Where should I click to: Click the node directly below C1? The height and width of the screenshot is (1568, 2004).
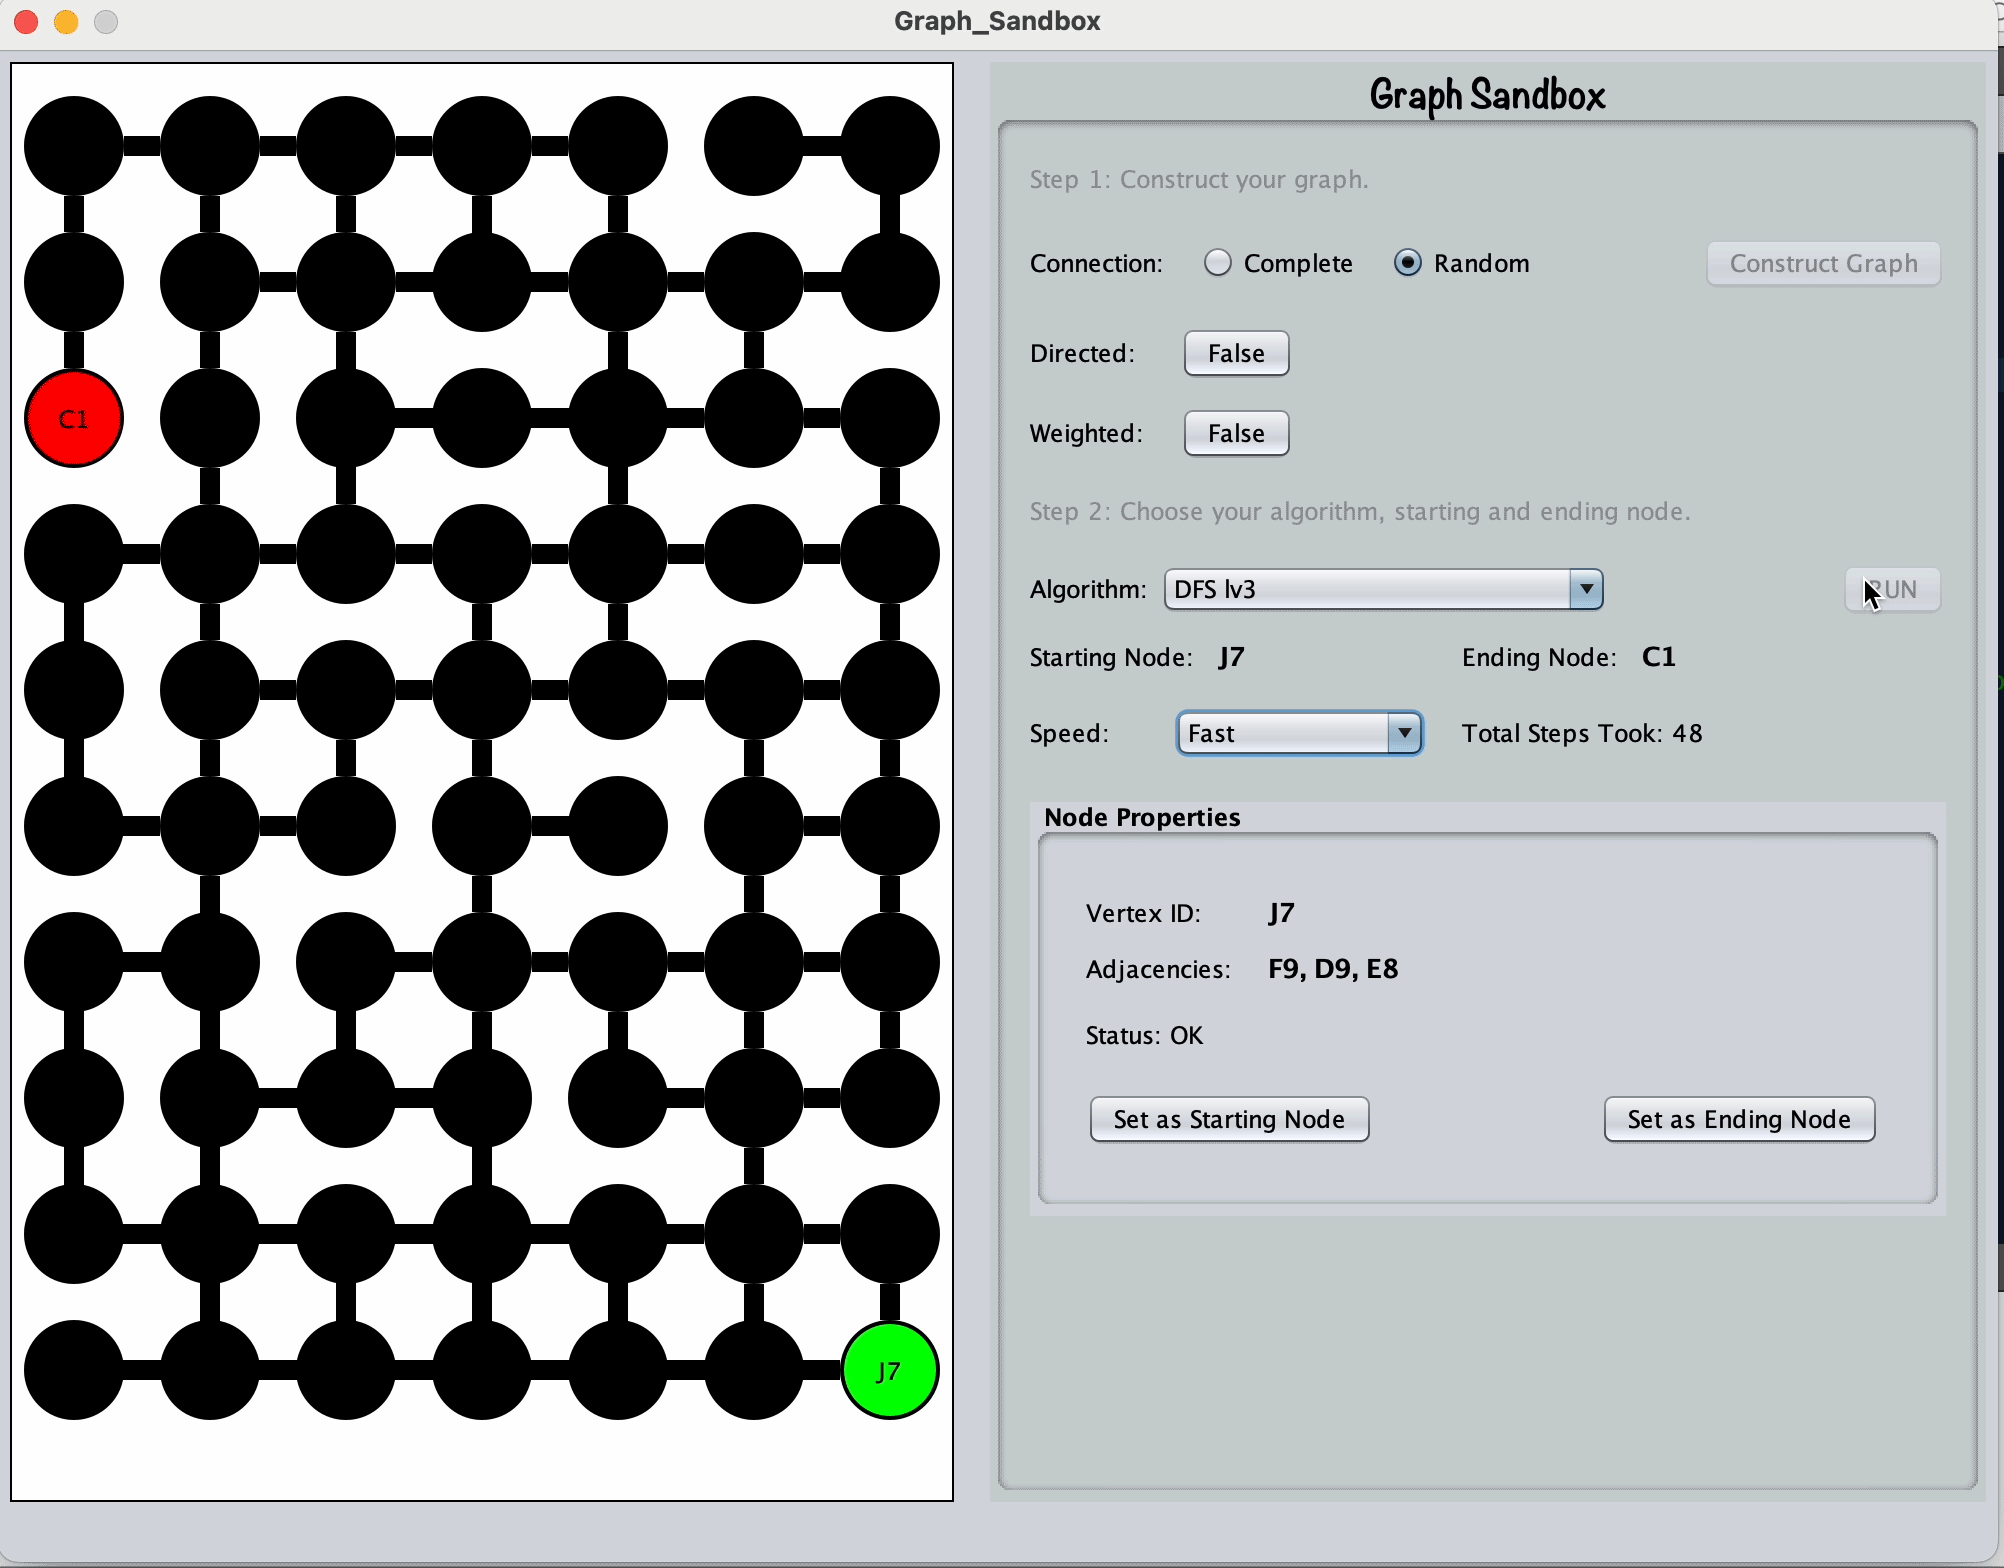(x=74, y=554)
